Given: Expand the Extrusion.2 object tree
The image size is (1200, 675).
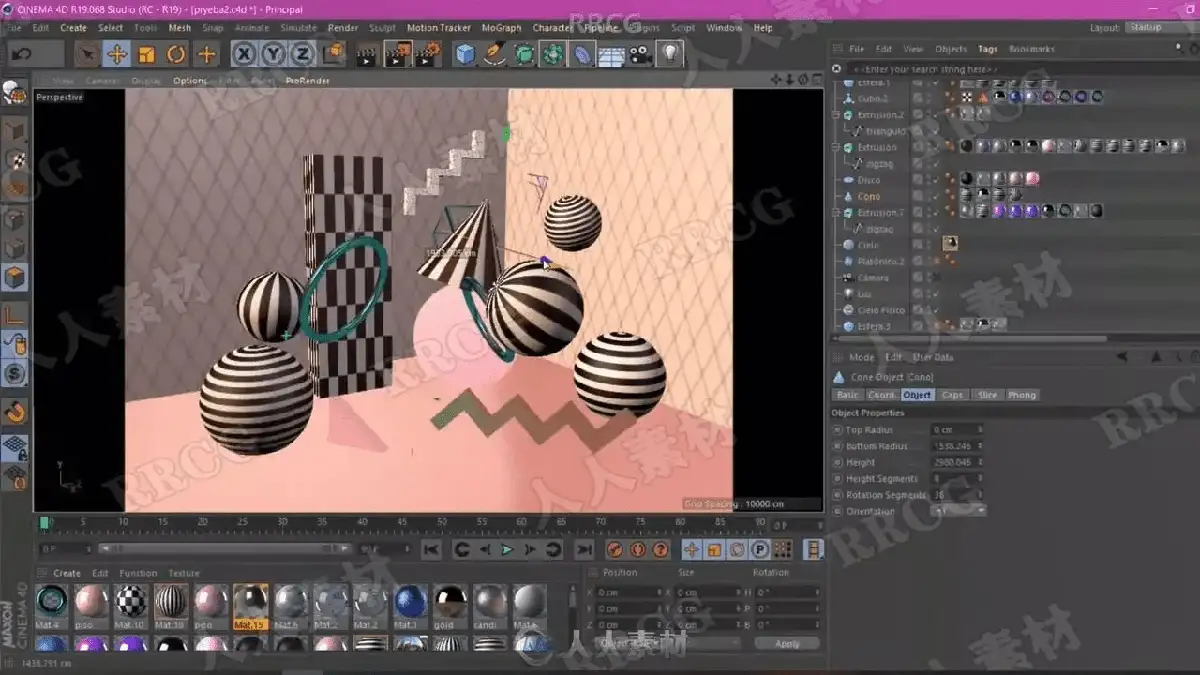Looking at the screenshot, I should point(837,115).
